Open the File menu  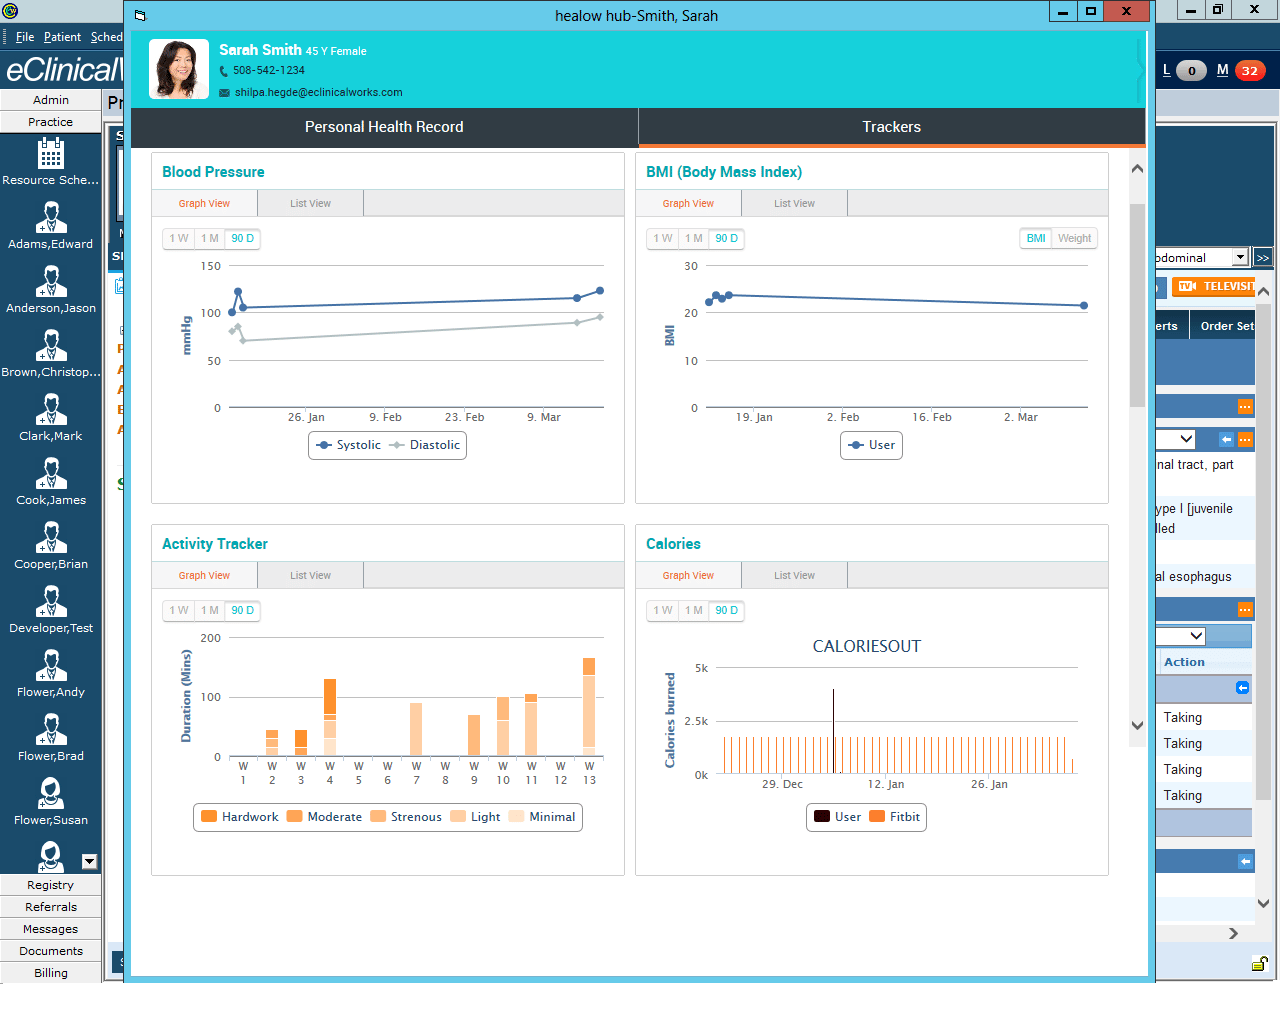coord(25,37)
